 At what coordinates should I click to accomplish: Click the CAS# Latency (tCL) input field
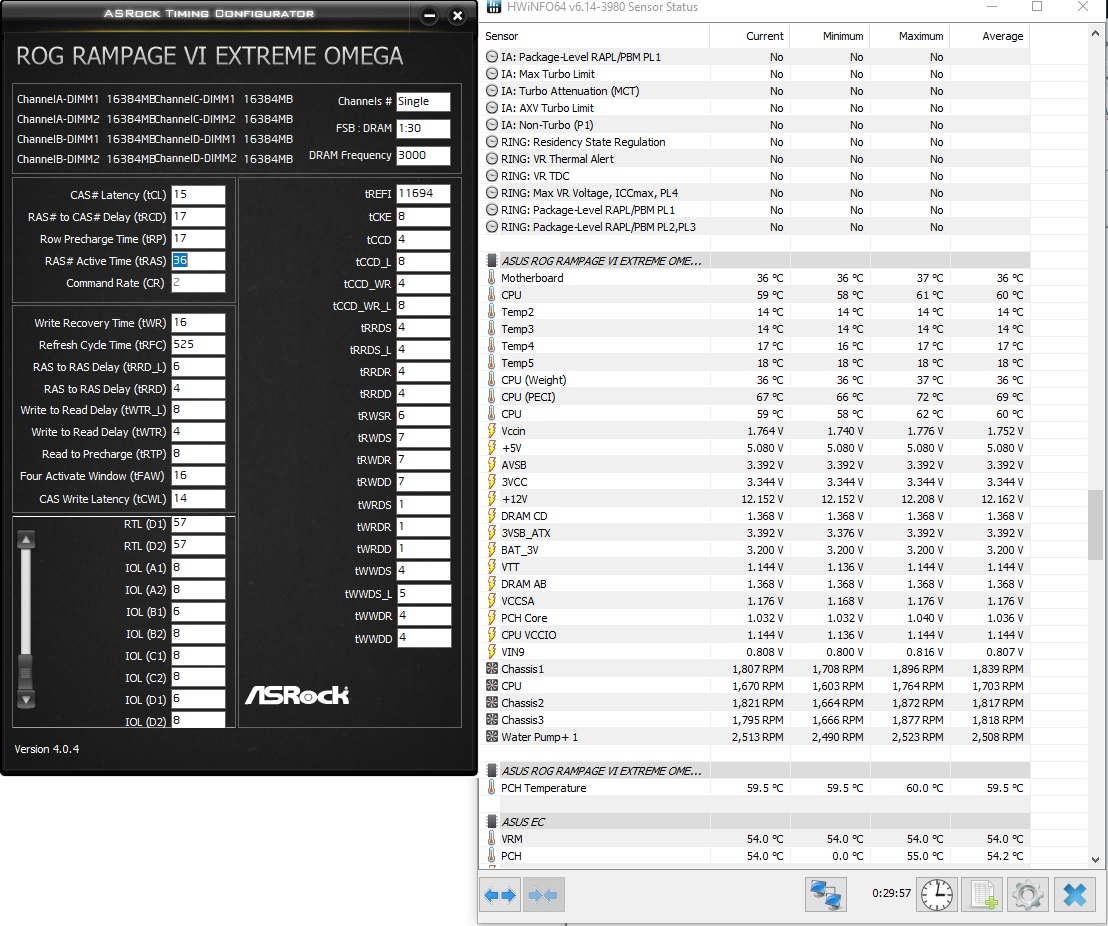click(x=198, y=194)
